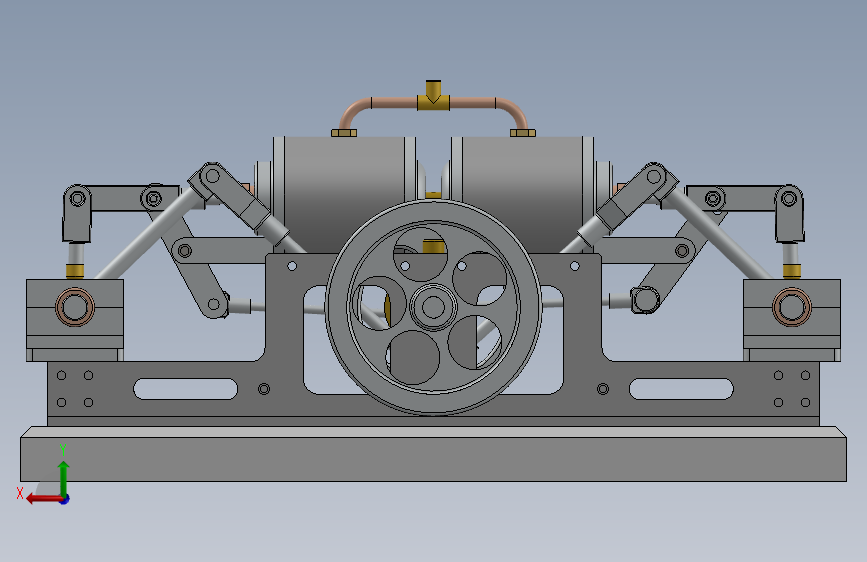
Task: Pick the small brass fitting between the two cylinders
Action: coord(434,195)
